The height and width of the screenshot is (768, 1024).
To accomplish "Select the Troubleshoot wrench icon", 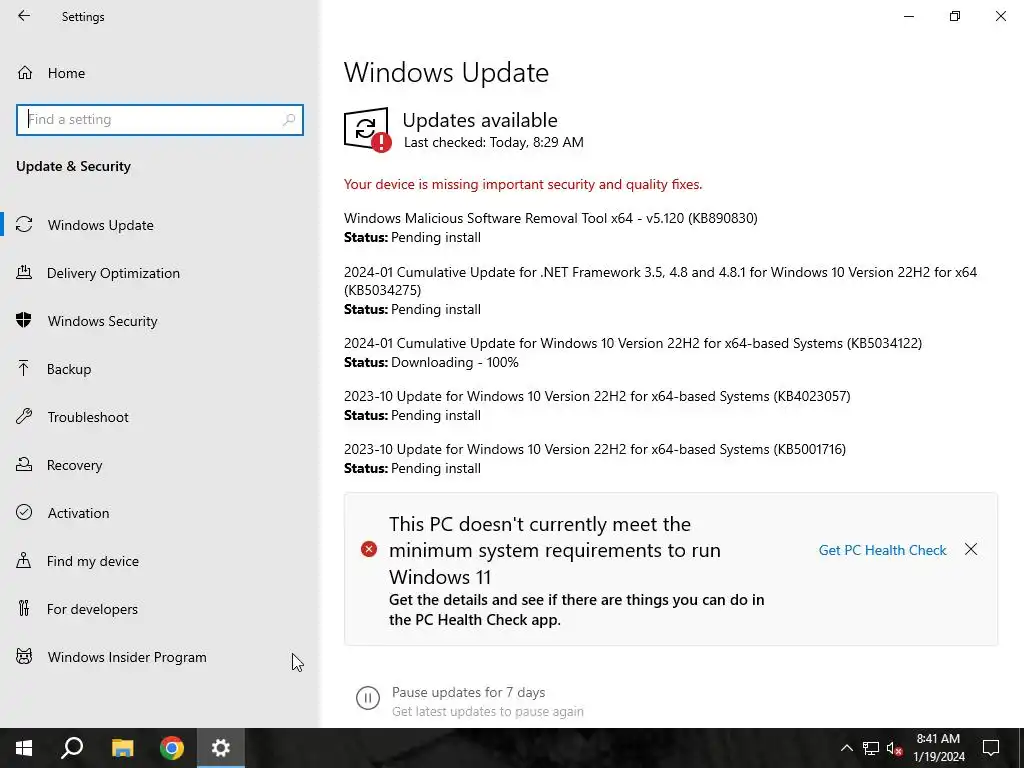I will (24, 416).
